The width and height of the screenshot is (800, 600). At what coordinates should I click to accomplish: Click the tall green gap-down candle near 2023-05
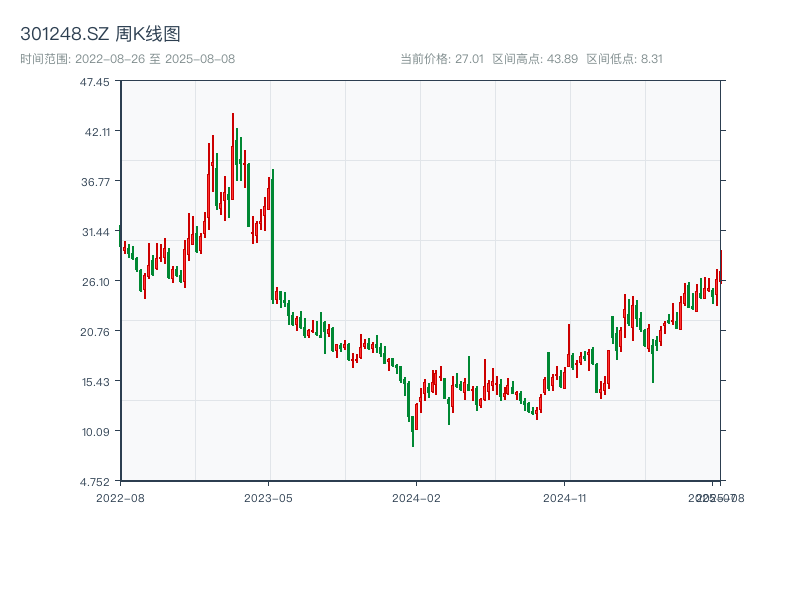tap(272, 235)
